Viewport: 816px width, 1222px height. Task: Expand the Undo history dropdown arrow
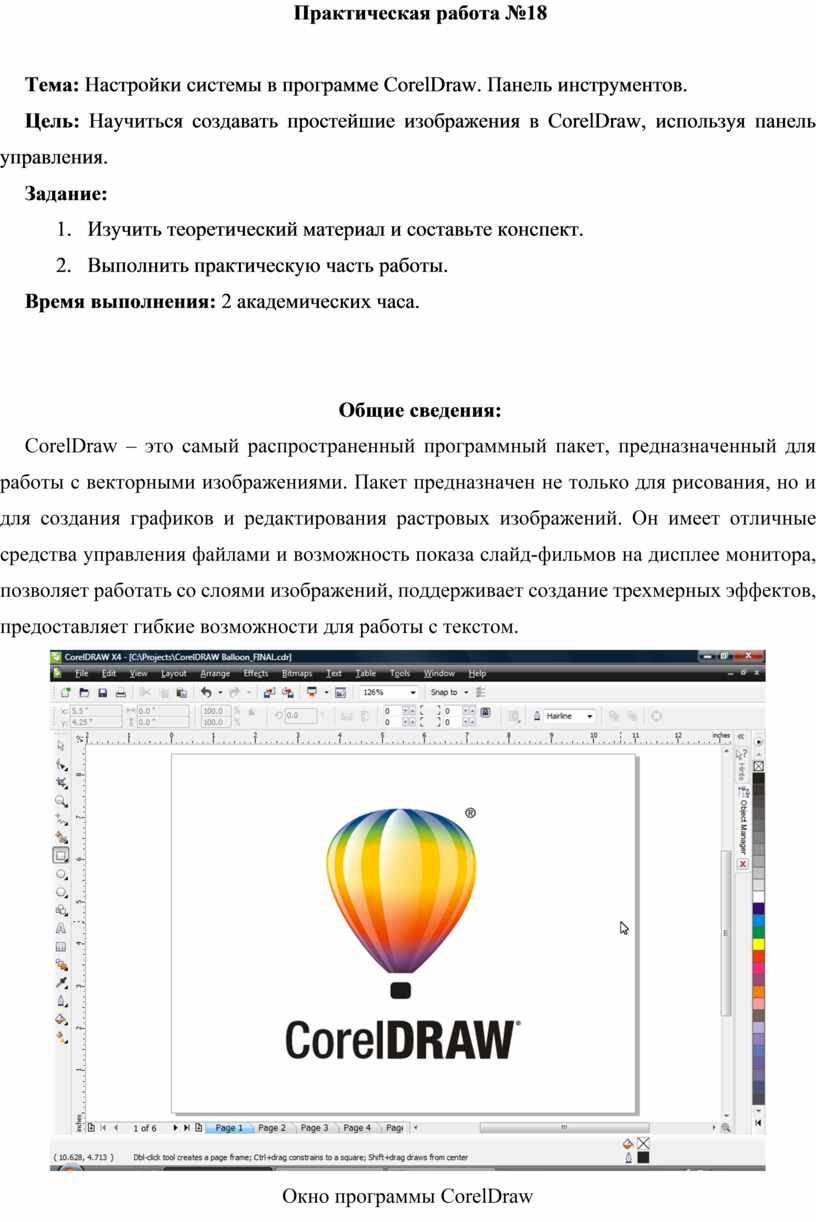(220, 692)
